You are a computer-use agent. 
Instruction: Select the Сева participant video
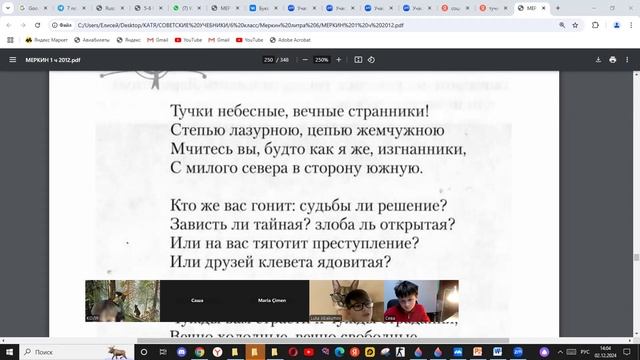click(x=421, y=301)
